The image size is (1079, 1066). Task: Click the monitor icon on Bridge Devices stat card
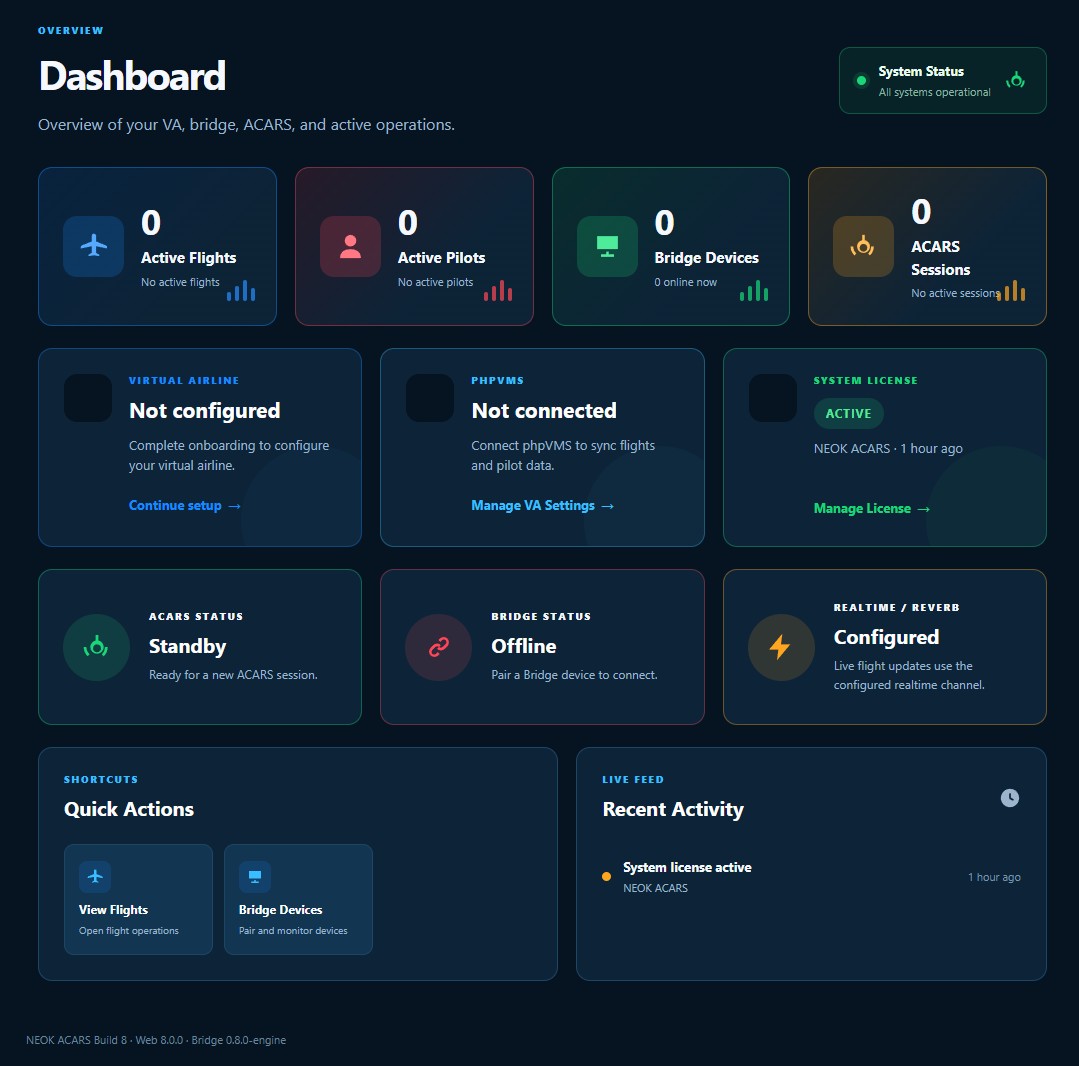(x=607, y=246)
